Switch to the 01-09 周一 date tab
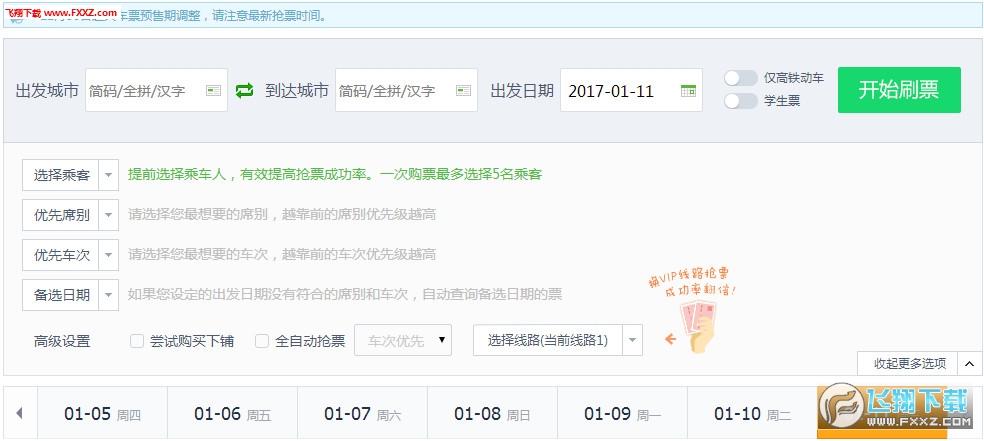The height and width of the screenshot is (441, 984). point(622,414)
